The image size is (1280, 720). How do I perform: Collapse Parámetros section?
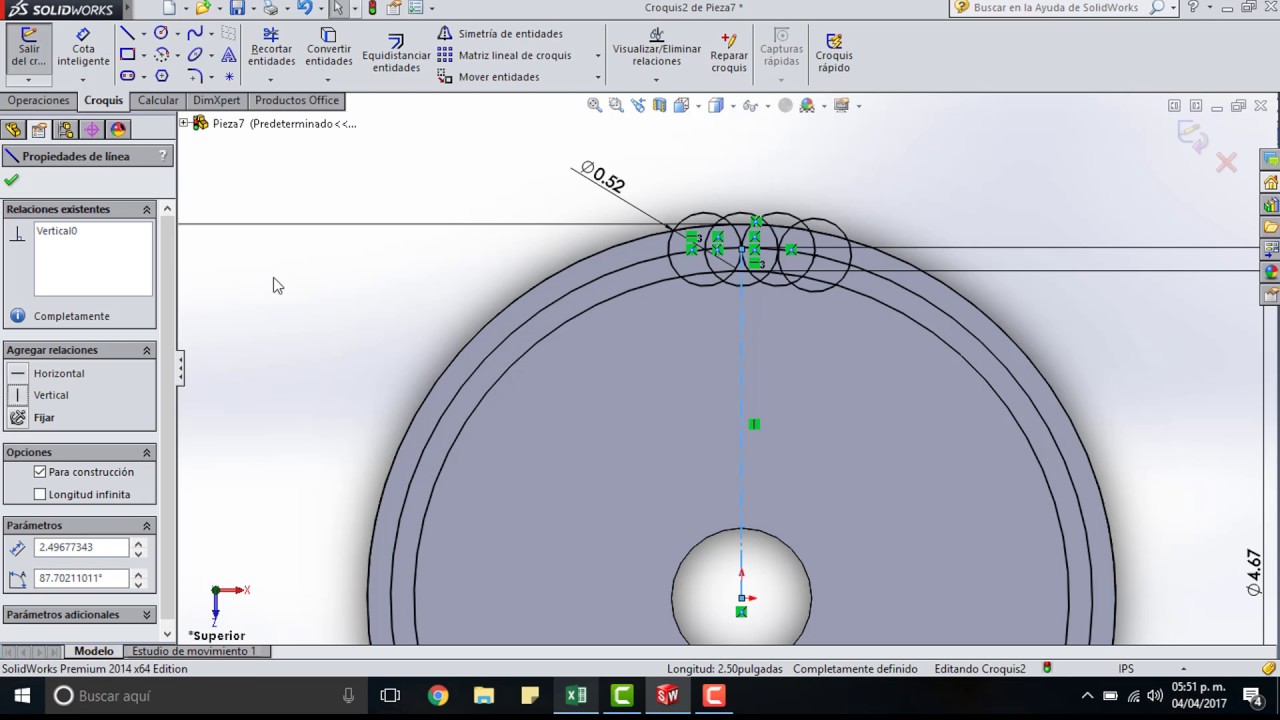click(147, 525)
